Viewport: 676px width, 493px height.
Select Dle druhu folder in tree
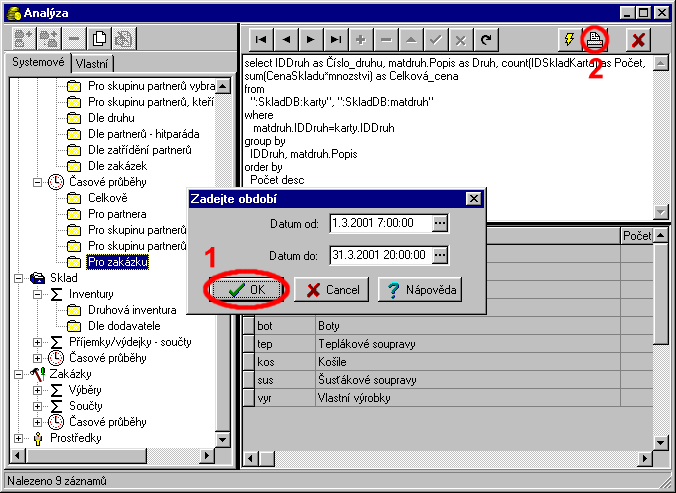(112, 117)
